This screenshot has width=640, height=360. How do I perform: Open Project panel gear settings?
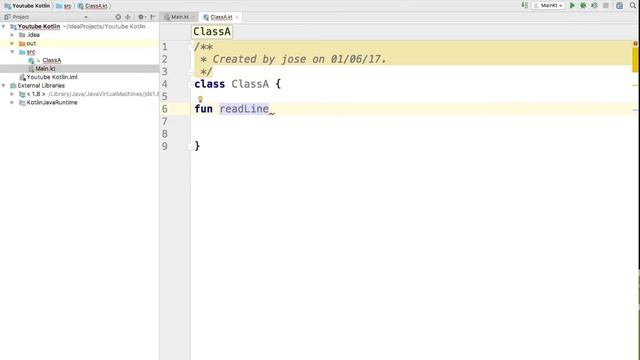[141, 17]
